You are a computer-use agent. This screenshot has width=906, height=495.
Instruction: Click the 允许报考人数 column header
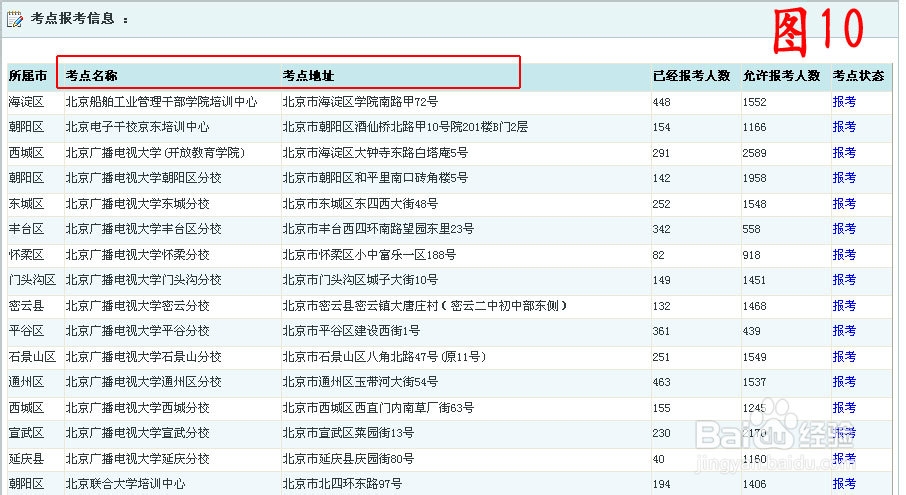coord(782,76)
